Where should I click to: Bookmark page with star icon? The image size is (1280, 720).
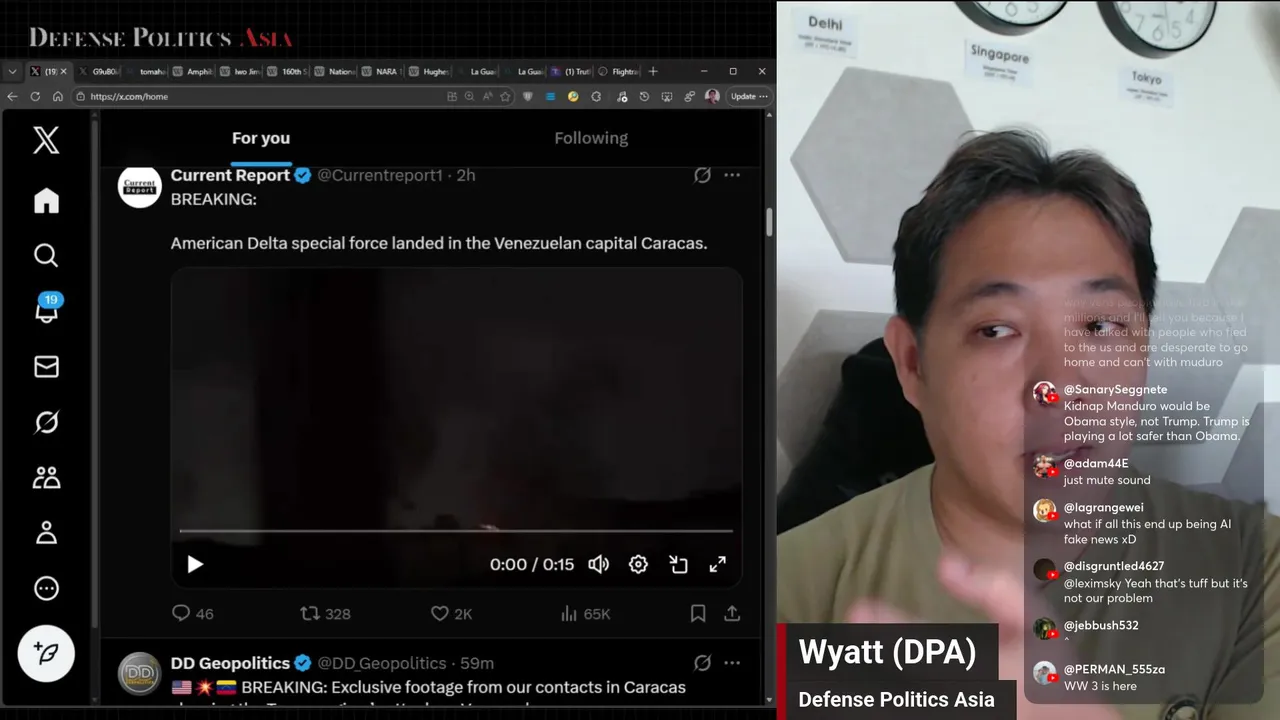[x=505, y=96]
